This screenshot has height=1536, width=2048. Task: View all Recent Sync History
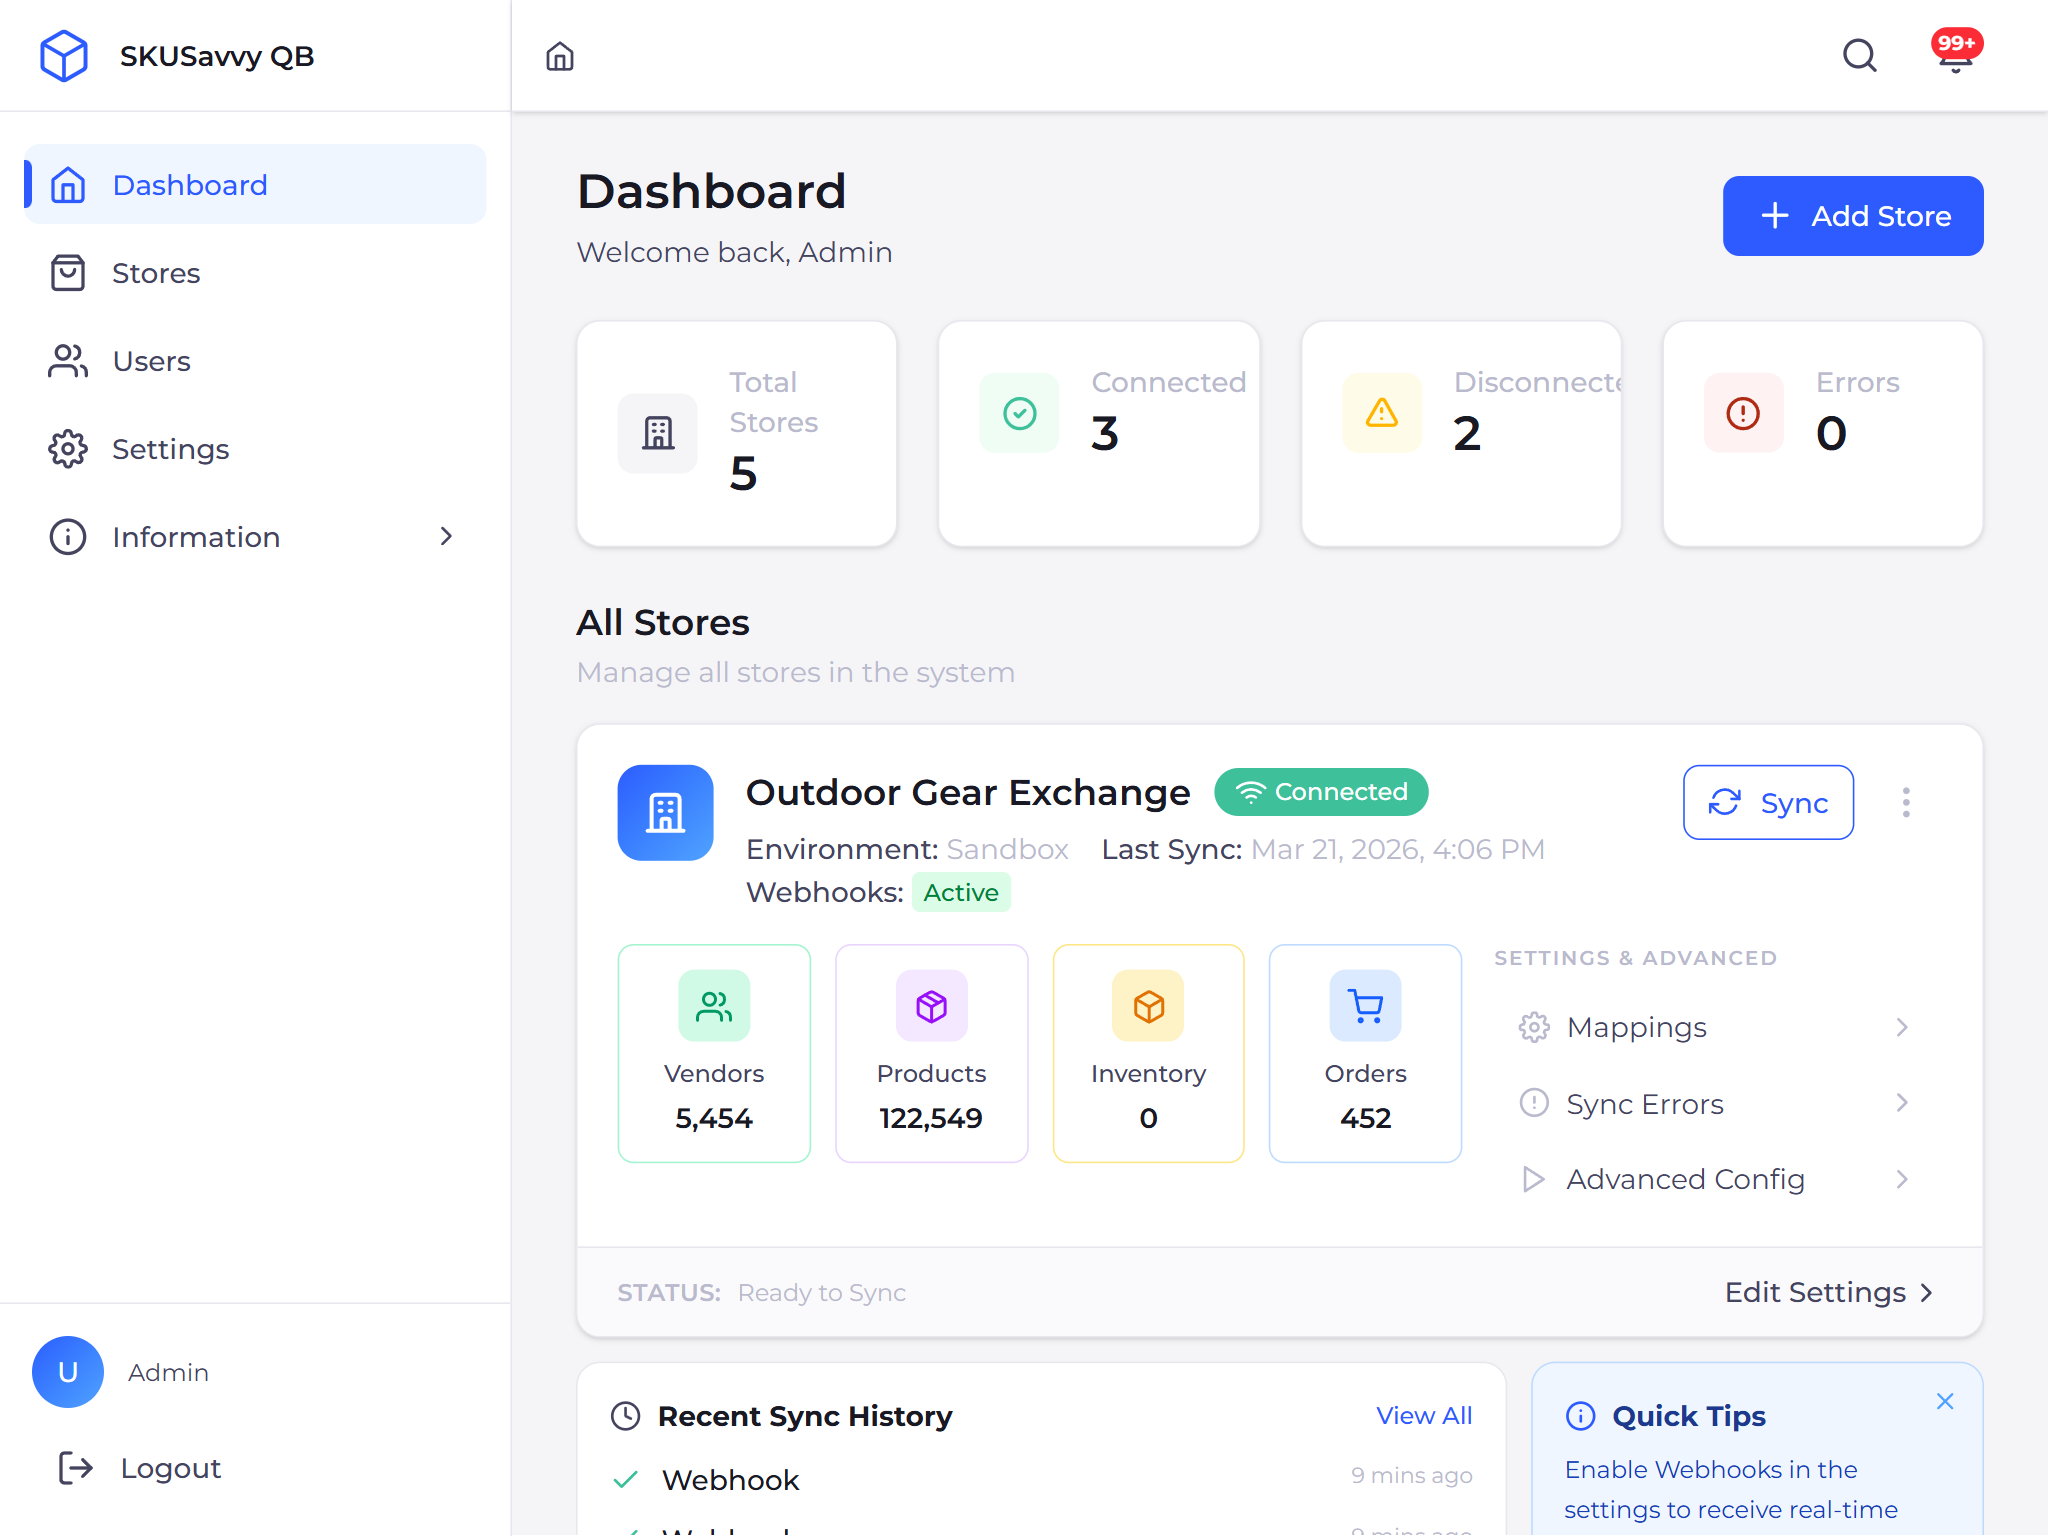tap(1424, 1415)
